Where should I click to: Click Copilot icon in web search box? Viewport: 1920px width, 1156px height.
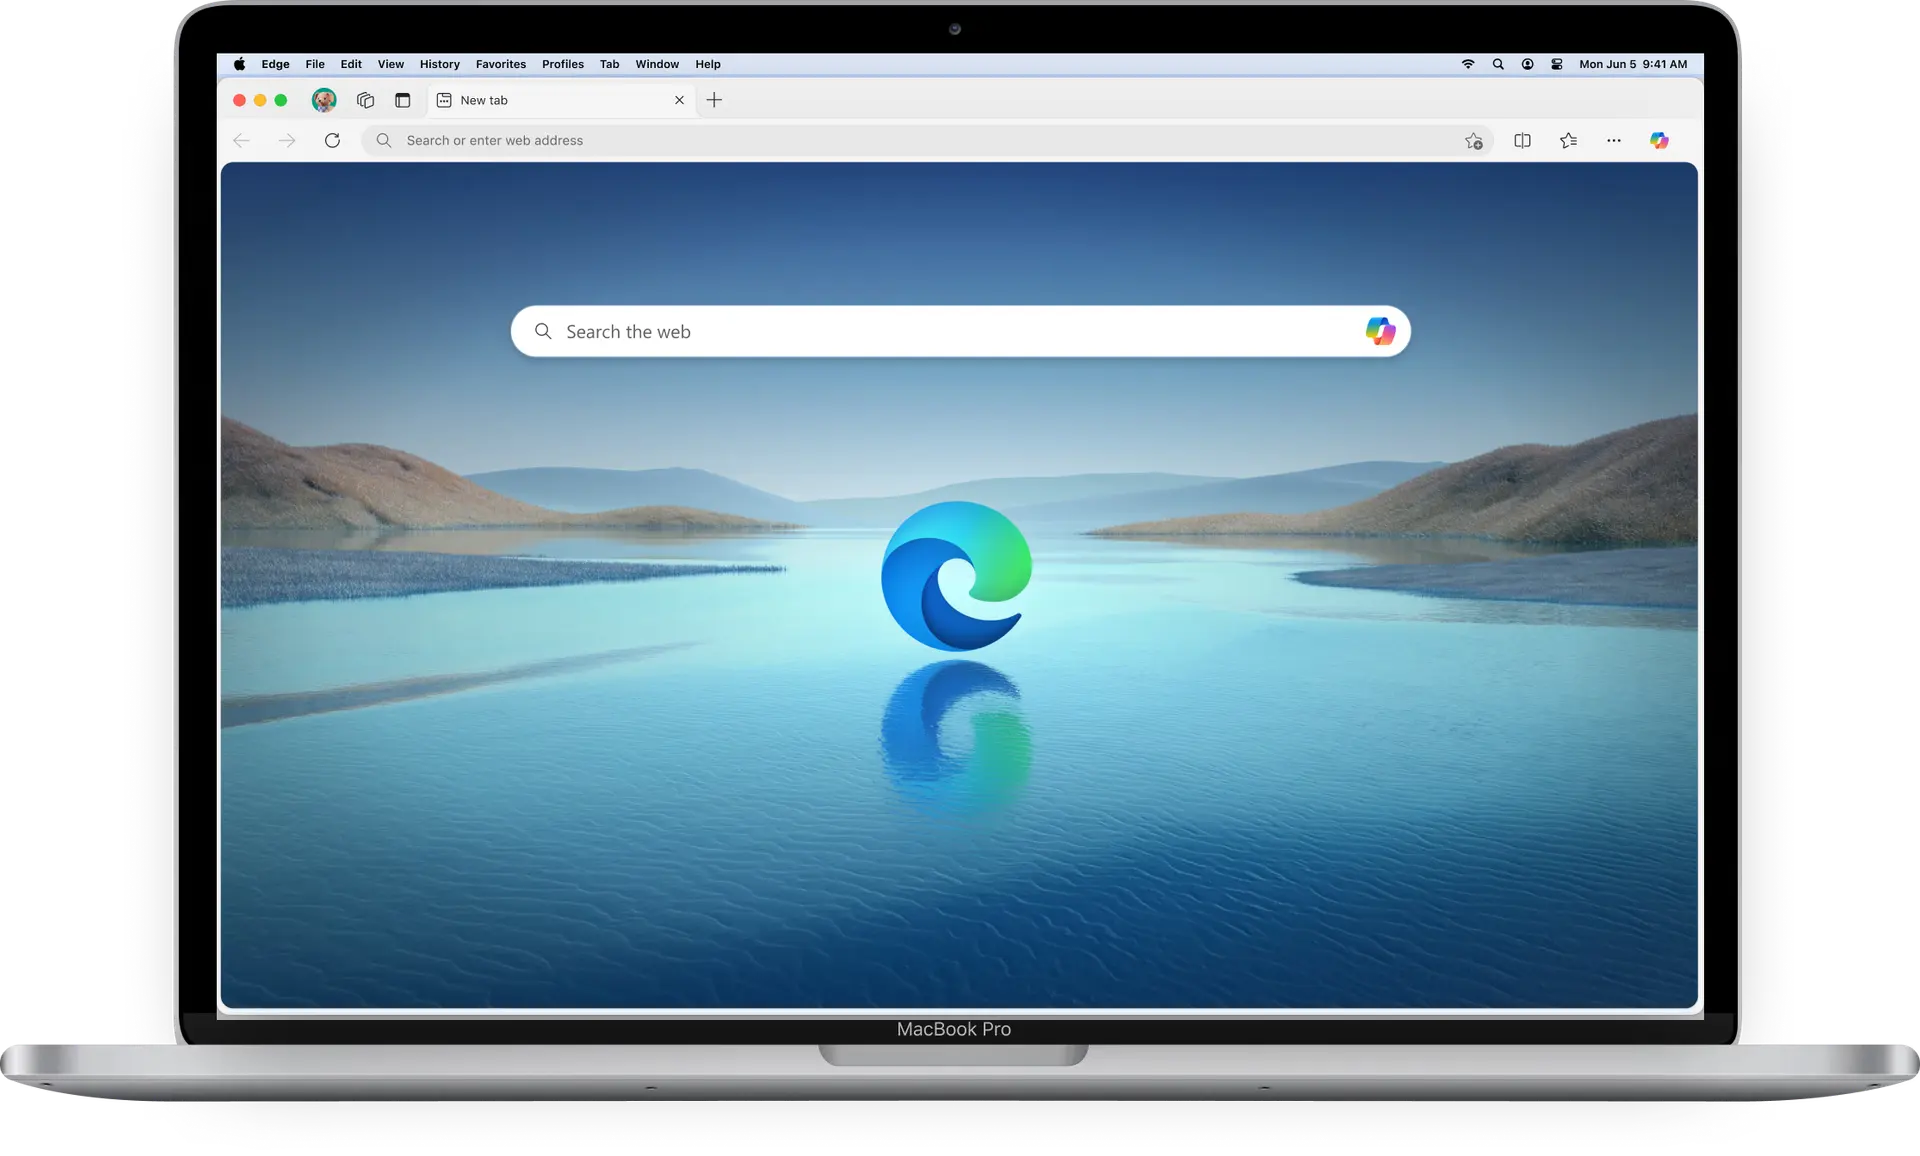pos(1380,331)
